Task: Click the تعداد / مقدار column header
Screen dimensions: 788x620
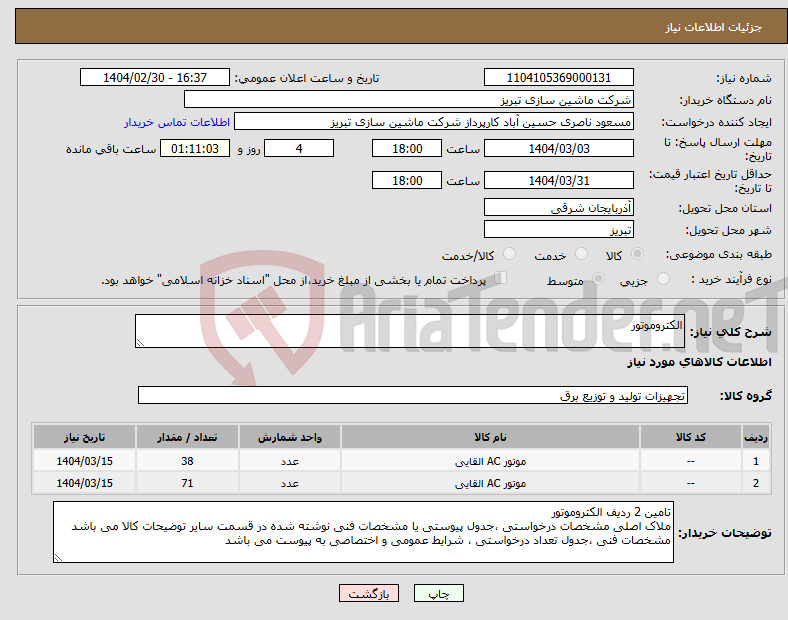Action: 187,437
